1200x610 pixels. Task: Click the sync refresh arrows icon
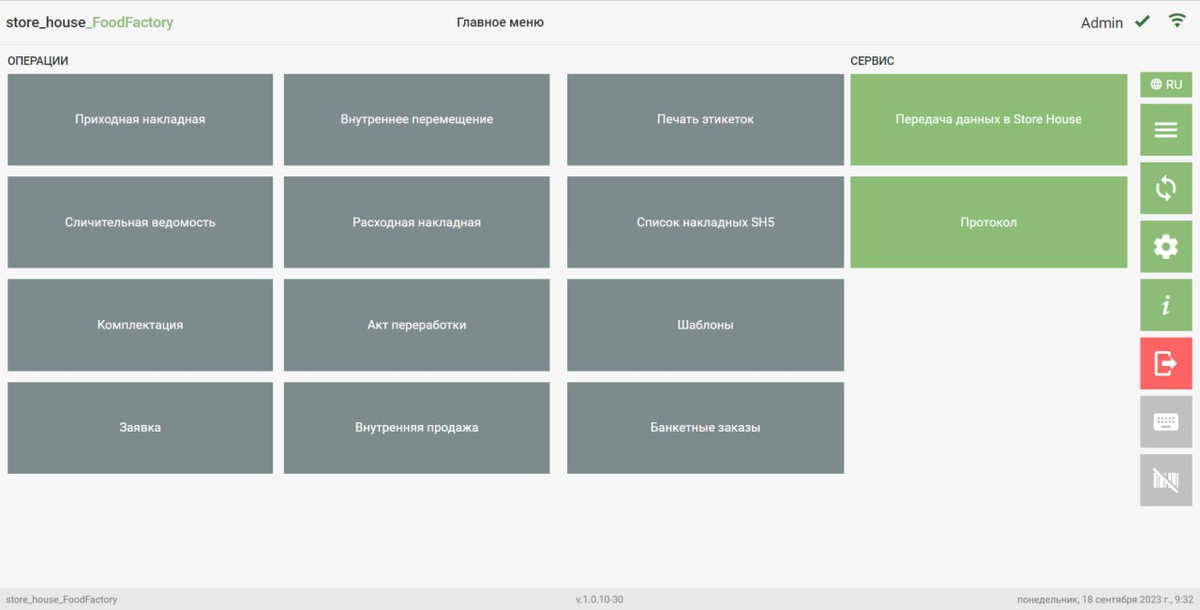point(1166,188)
